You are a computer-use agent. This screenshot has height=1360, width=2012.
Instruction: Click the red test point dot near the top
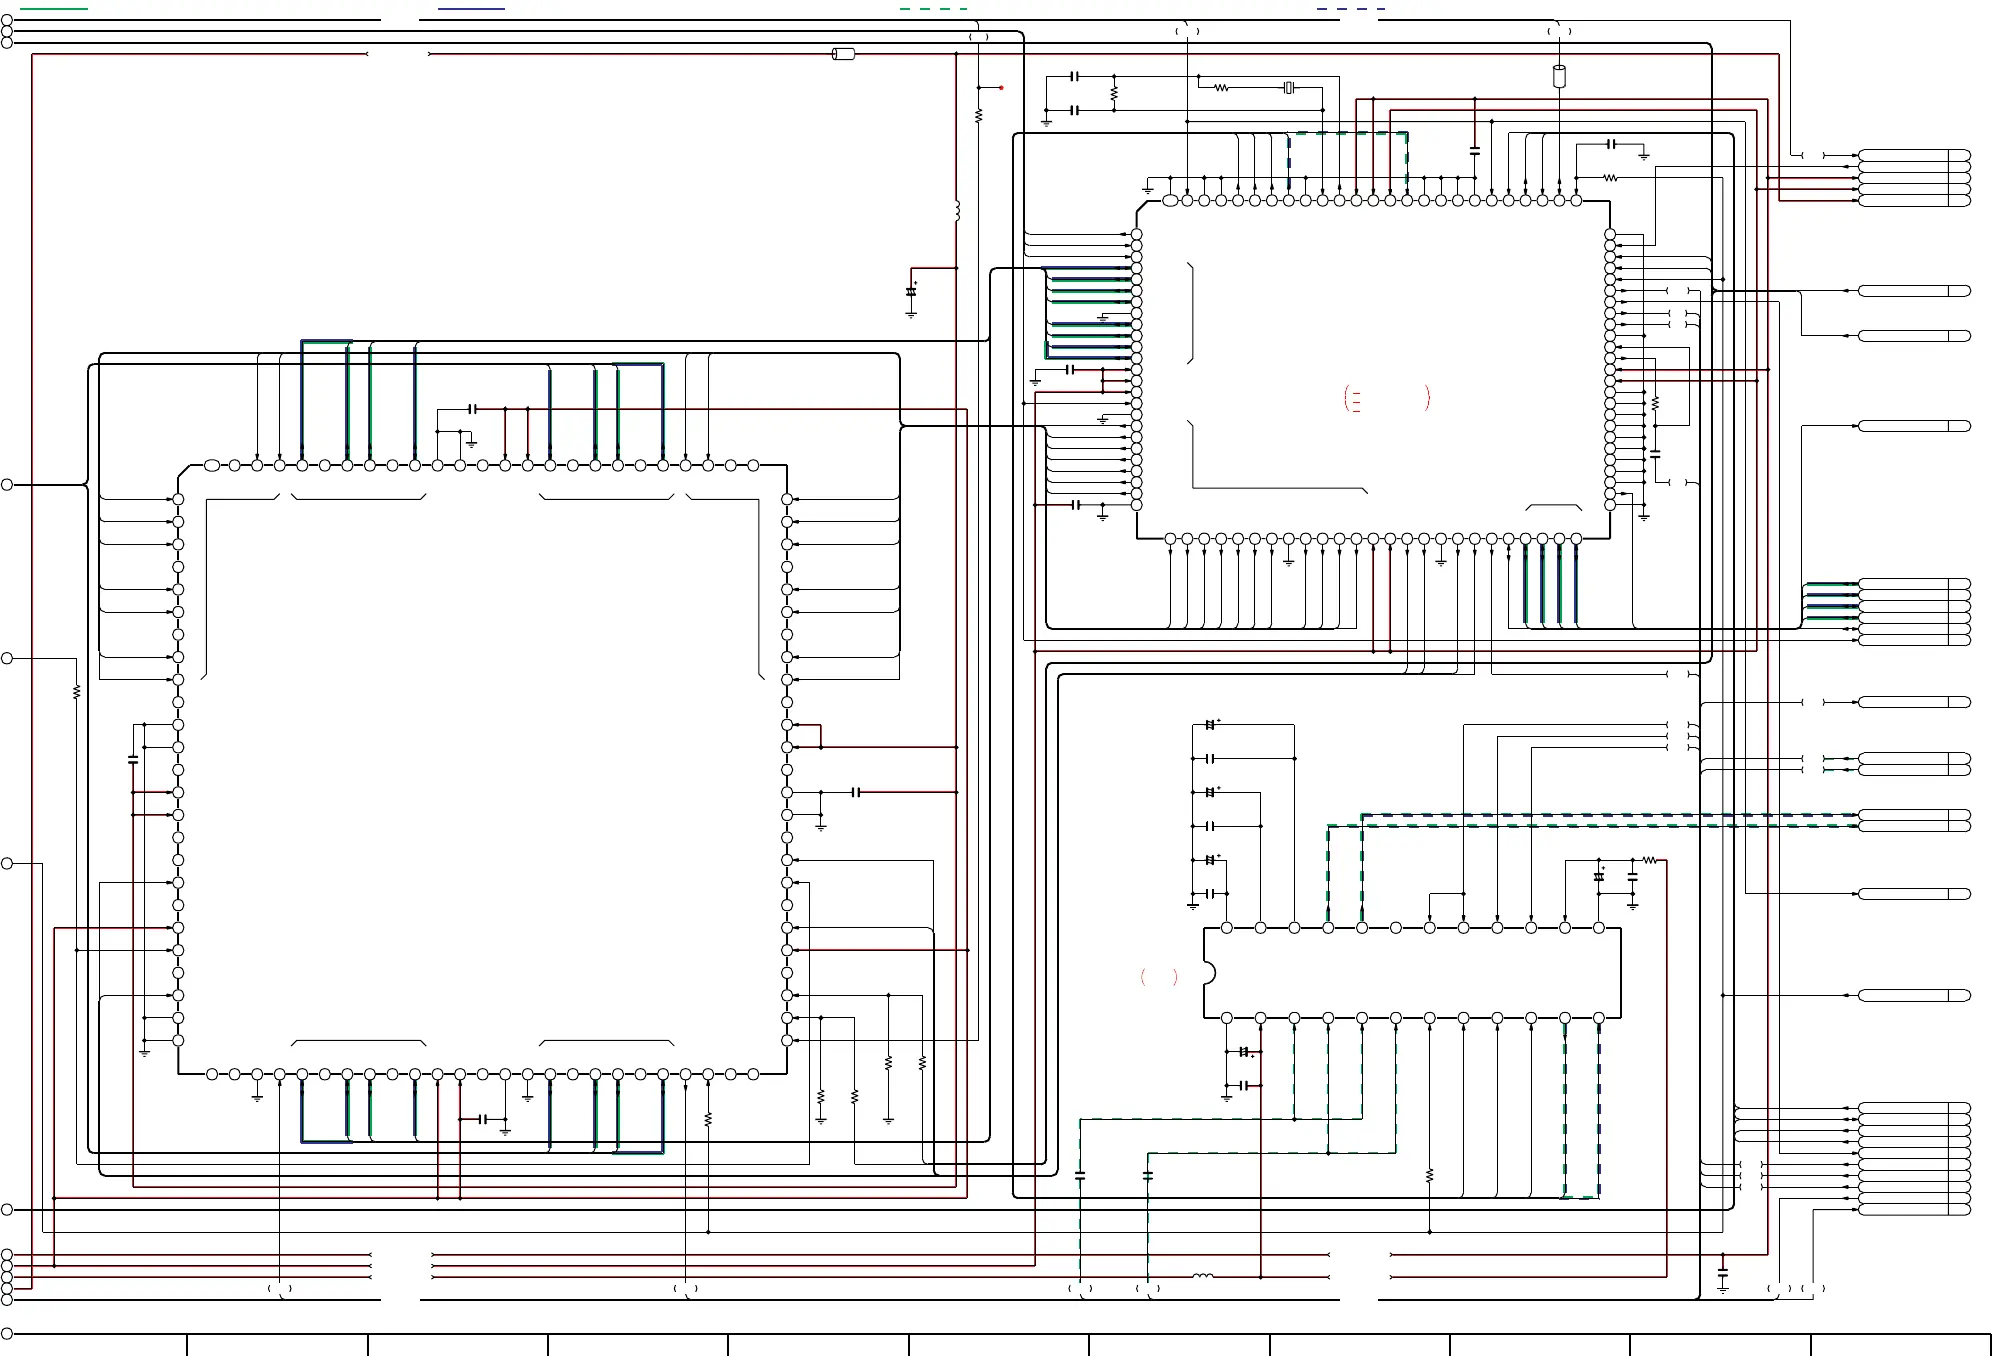pyautogui.click(x=1001, y=88)
